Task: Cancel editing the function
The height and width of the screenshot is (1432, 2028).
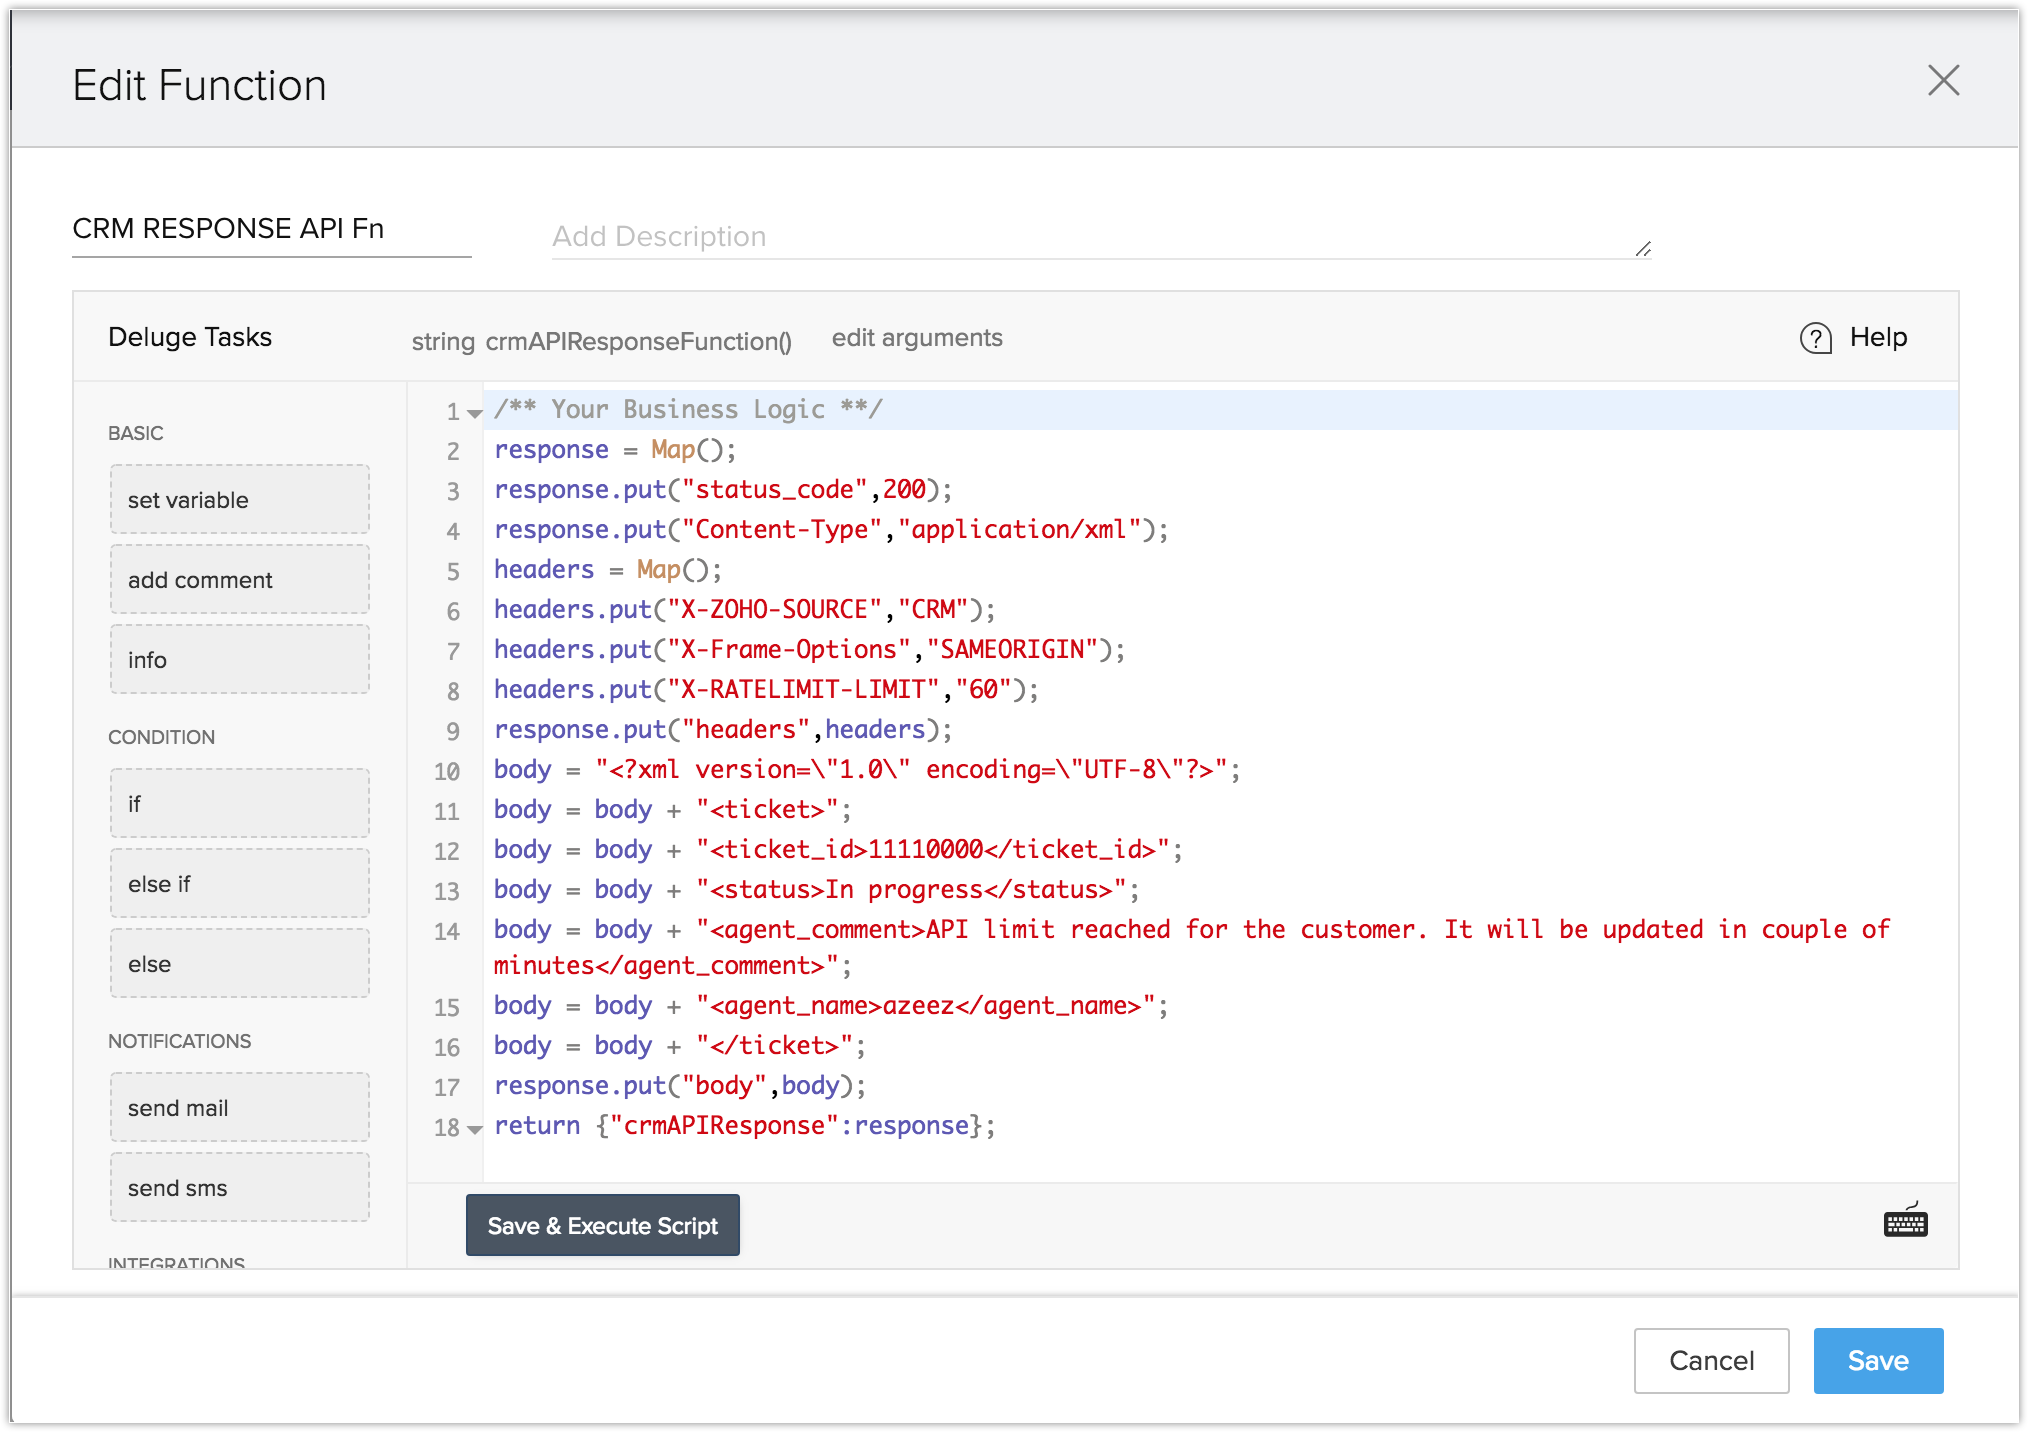Action: (1710, 1360)
